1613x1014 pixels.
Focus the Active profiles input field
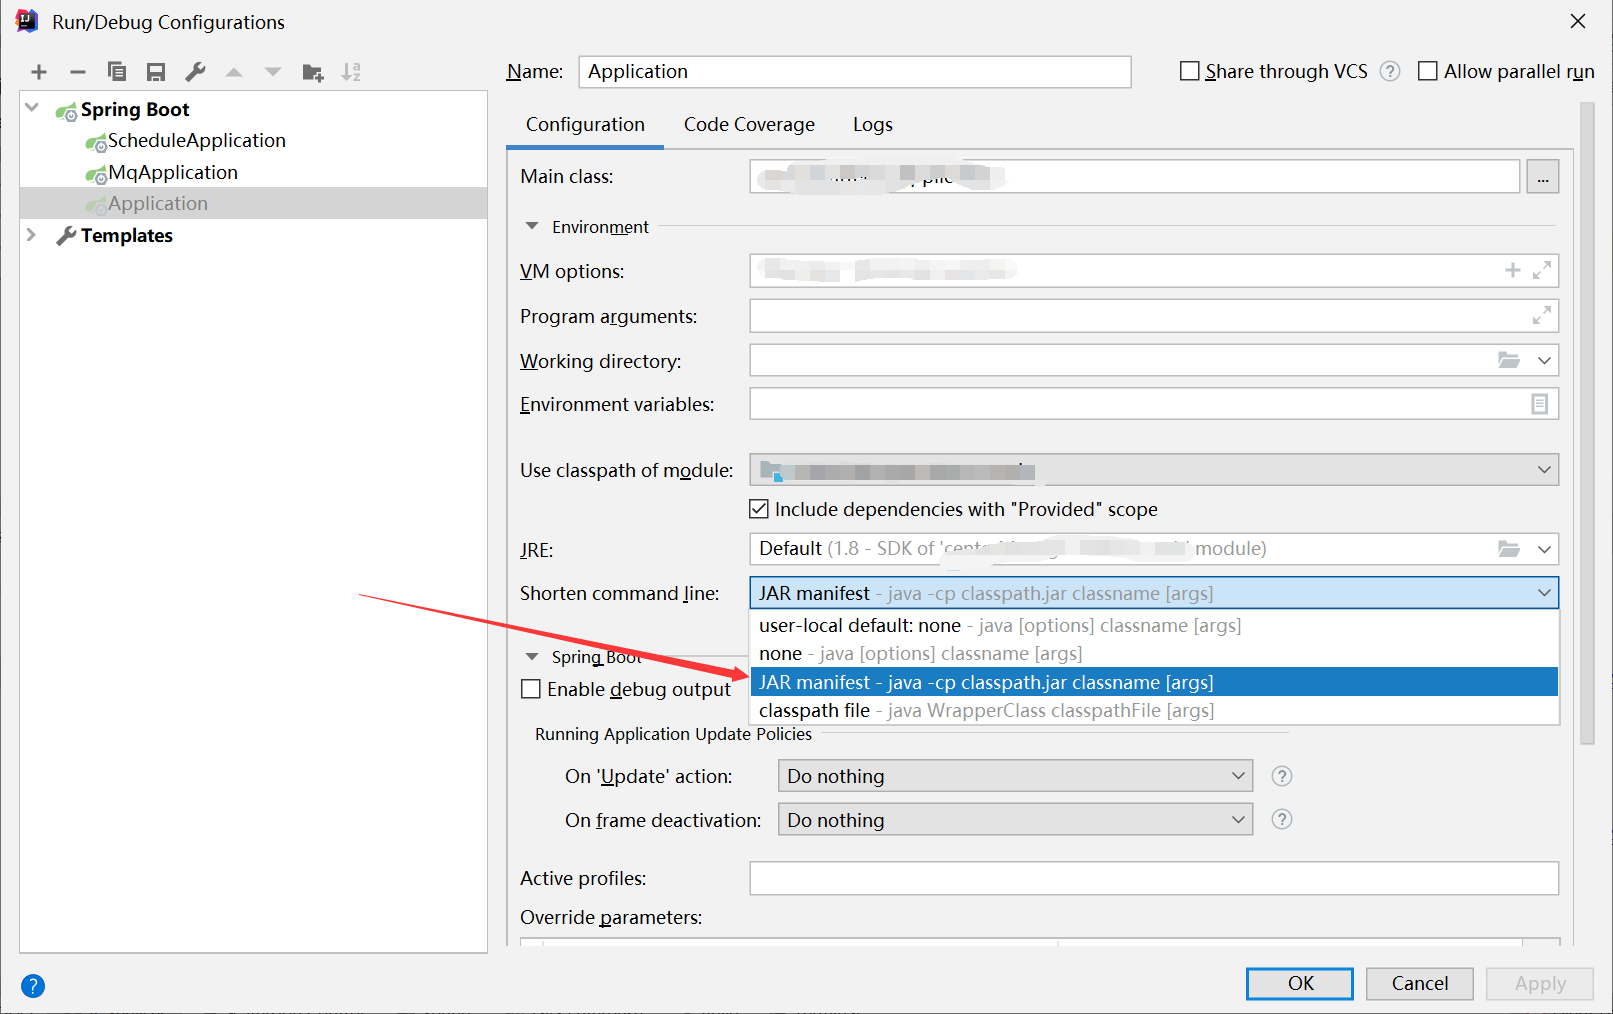tap(1154, 878)
